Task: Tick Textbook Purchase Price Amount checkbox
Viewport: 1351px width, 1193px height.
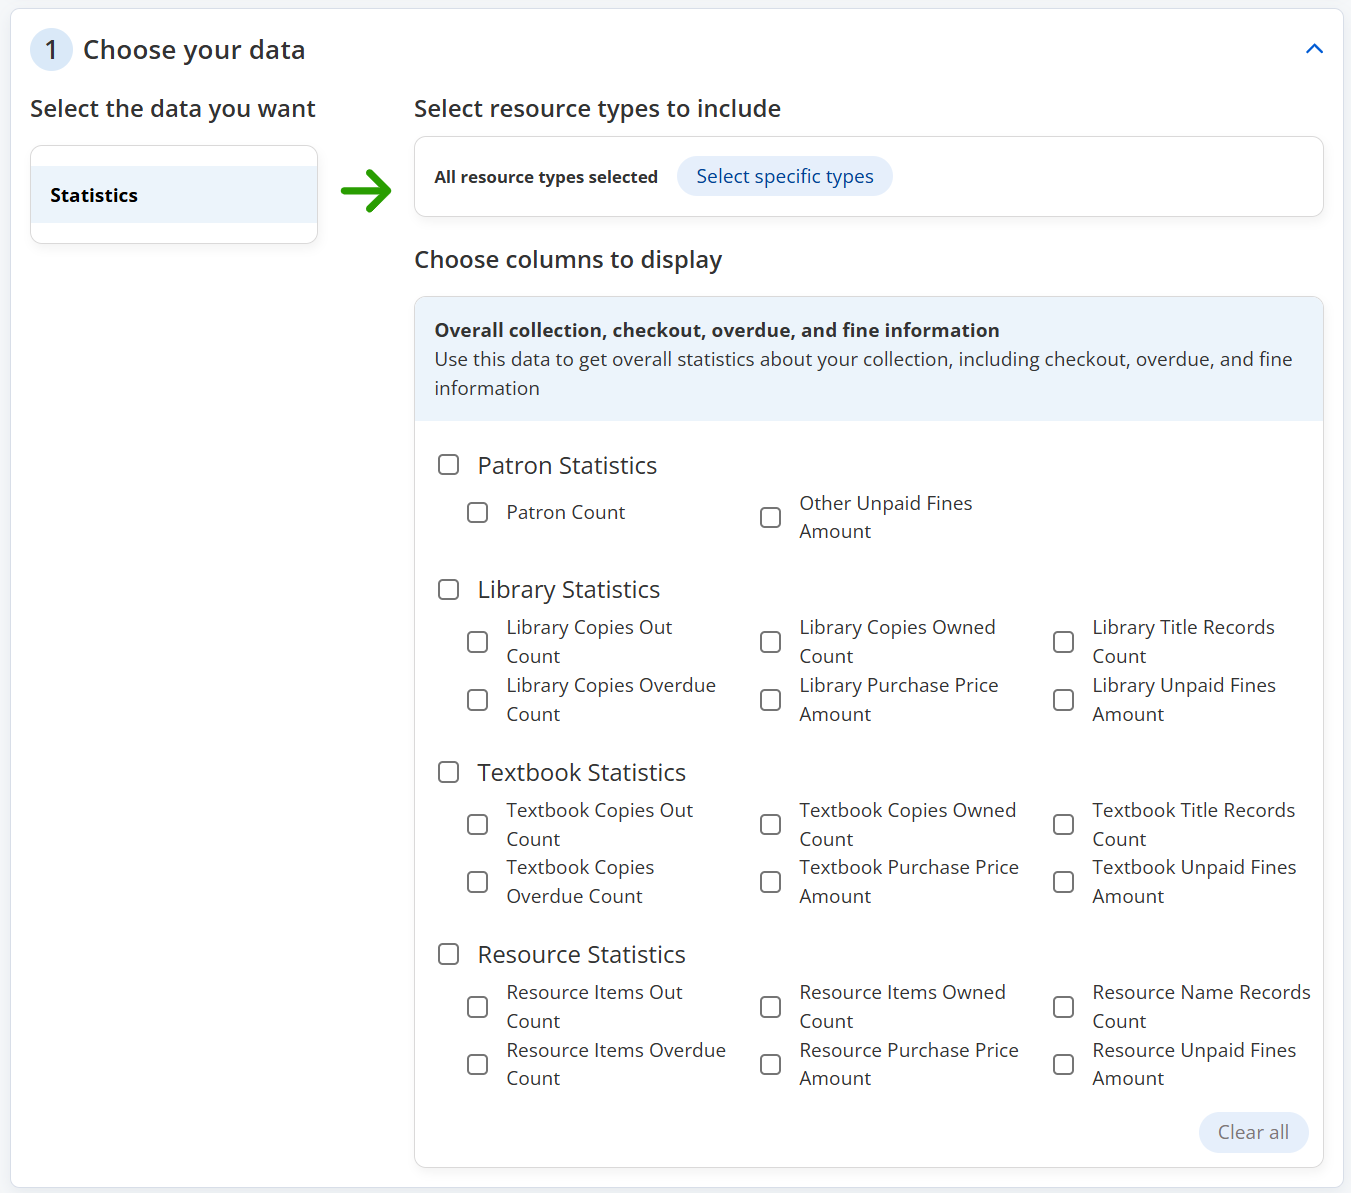Action: point(771,882)
